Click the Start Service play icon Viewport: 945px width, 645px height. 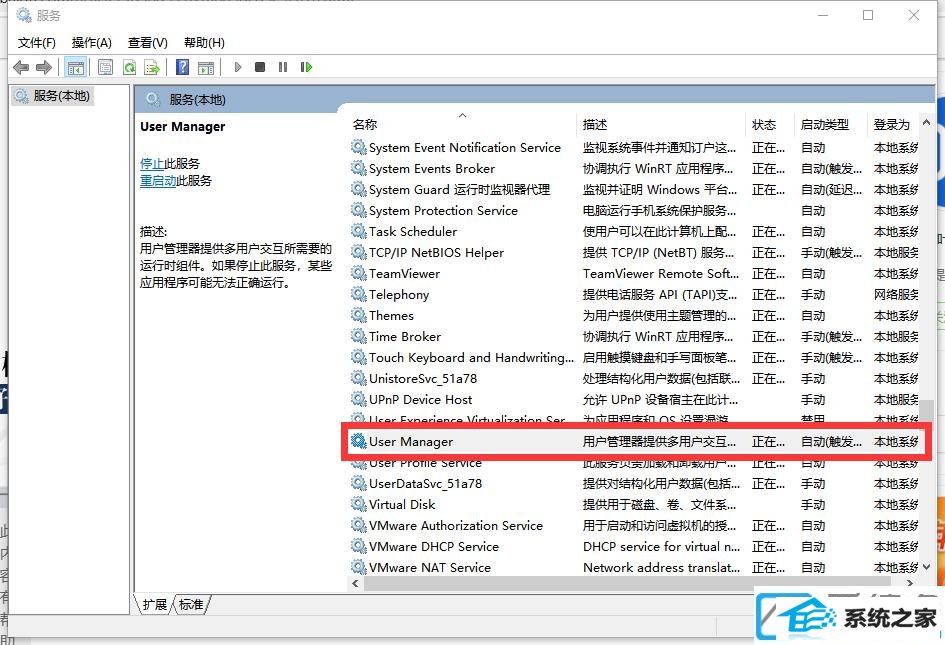[x=237, y=67]
